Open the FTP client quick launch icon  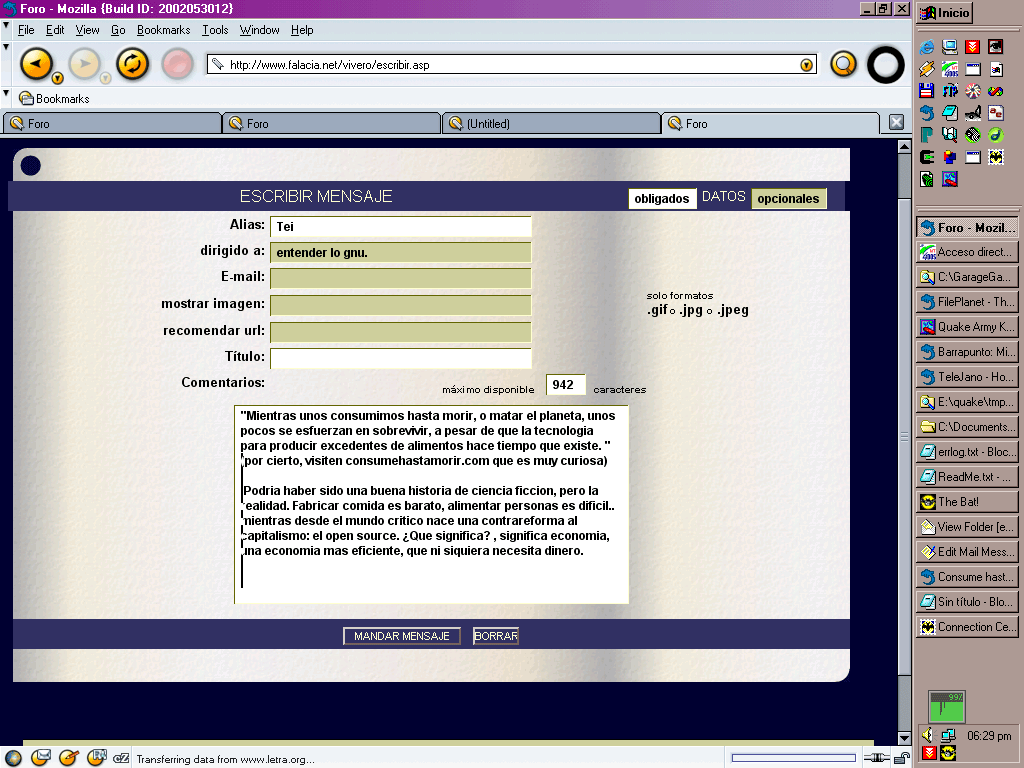(950, 91)
